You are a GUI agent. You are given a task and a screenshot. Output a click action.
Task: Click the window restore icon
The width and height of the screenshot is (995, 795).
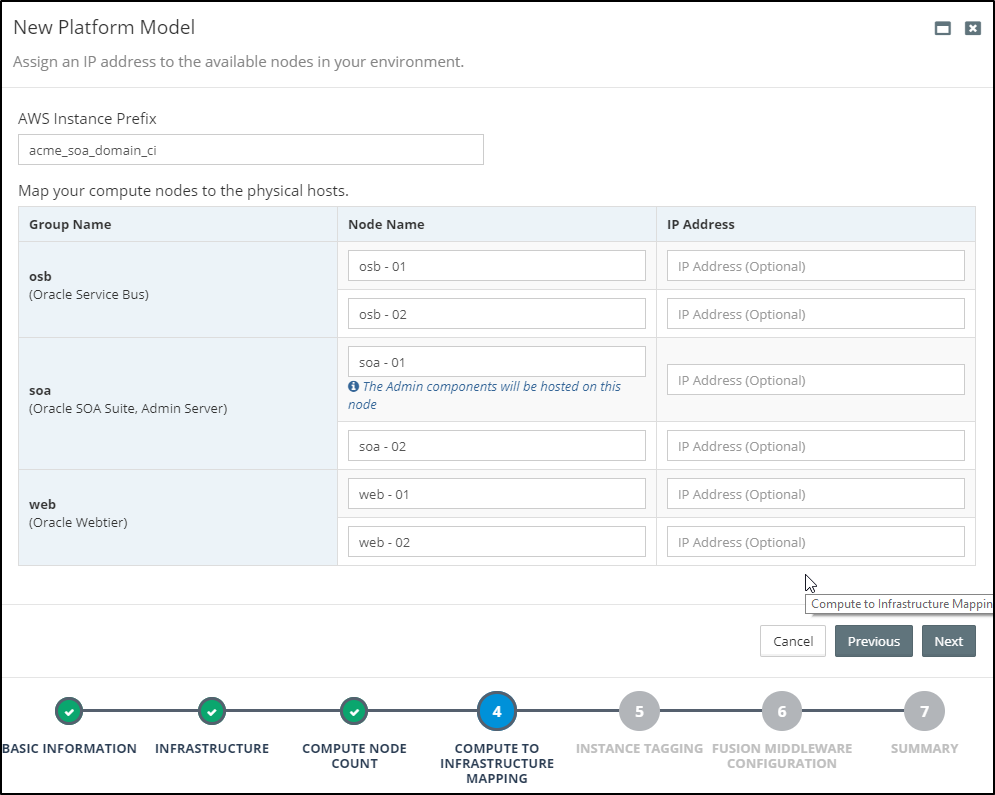pos(941,28)
